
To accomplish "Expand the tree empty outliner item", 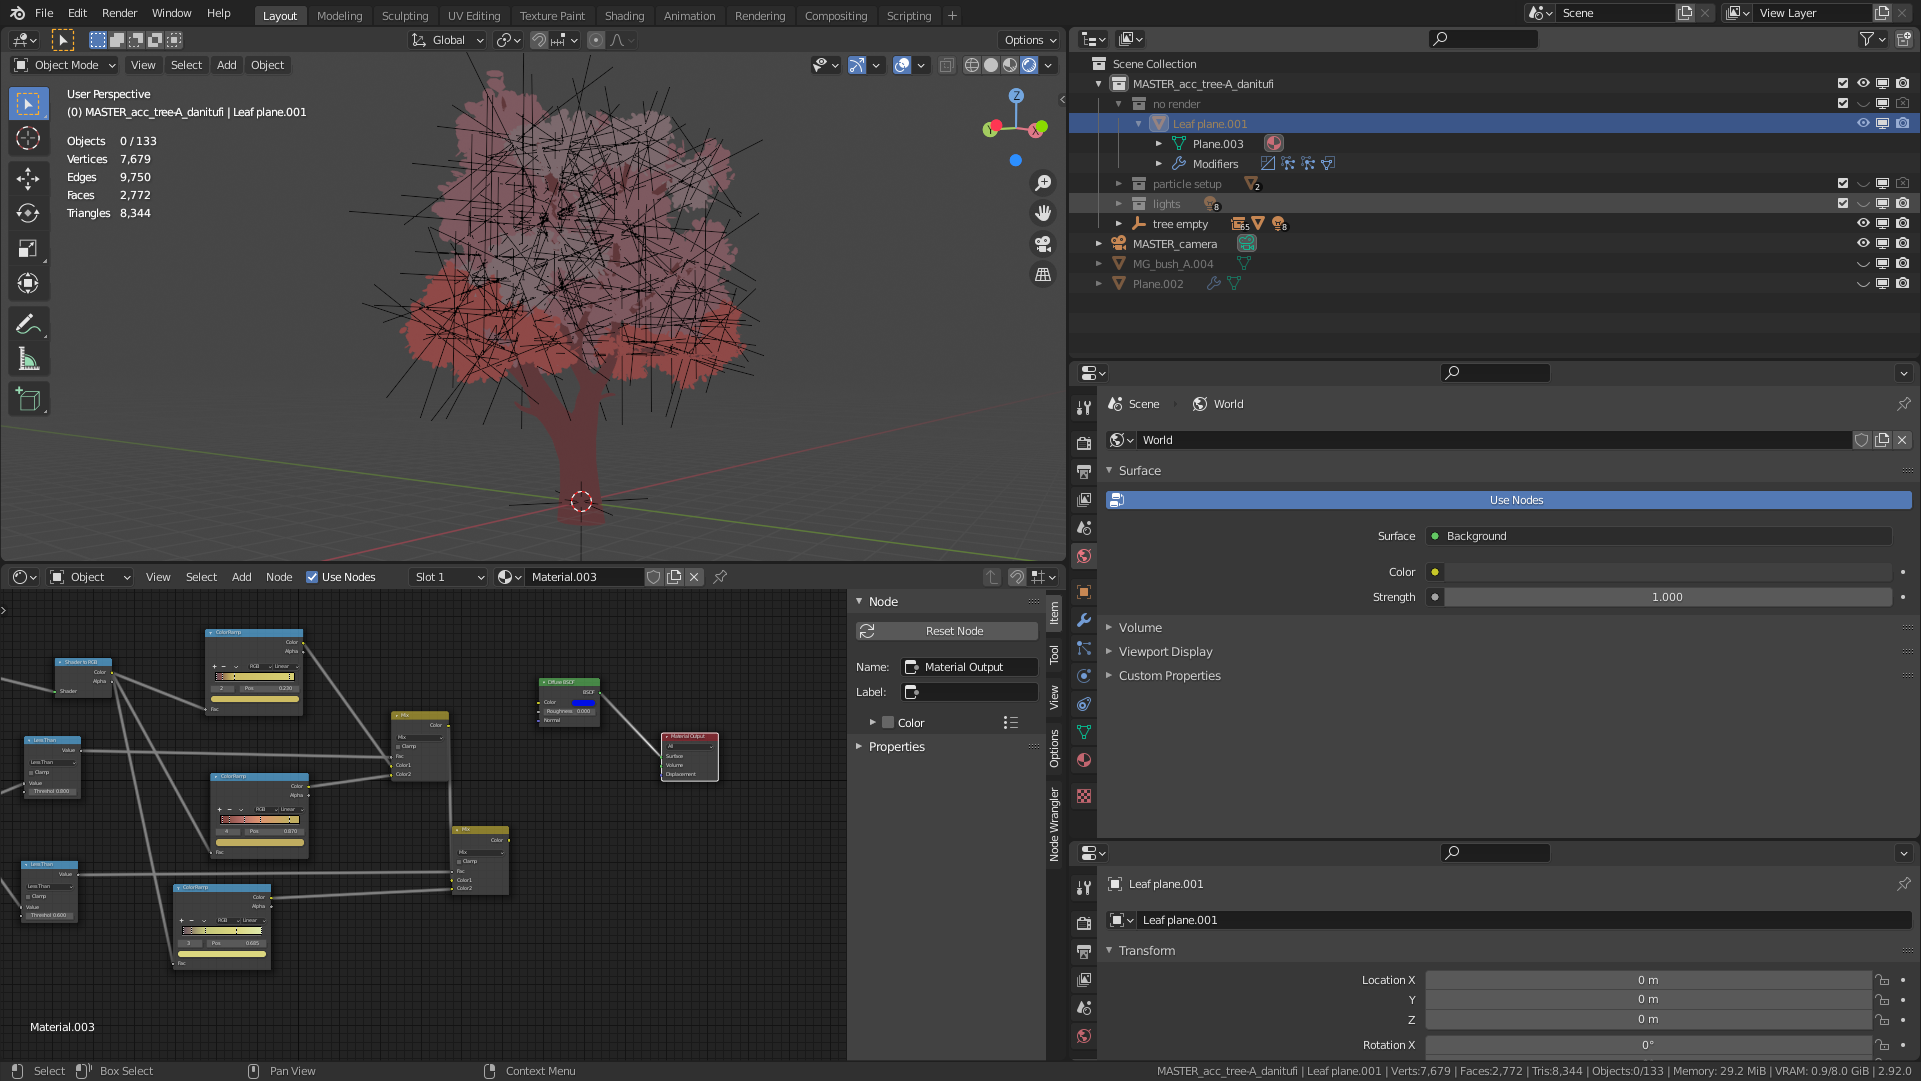I will coord(1119,224).
